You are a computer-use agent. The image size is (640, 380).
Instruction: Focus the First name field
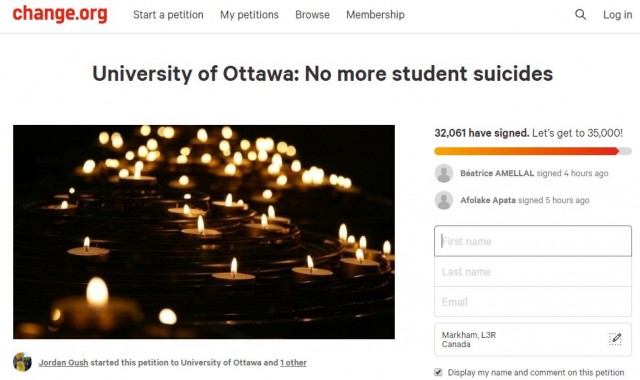point(533,241)
